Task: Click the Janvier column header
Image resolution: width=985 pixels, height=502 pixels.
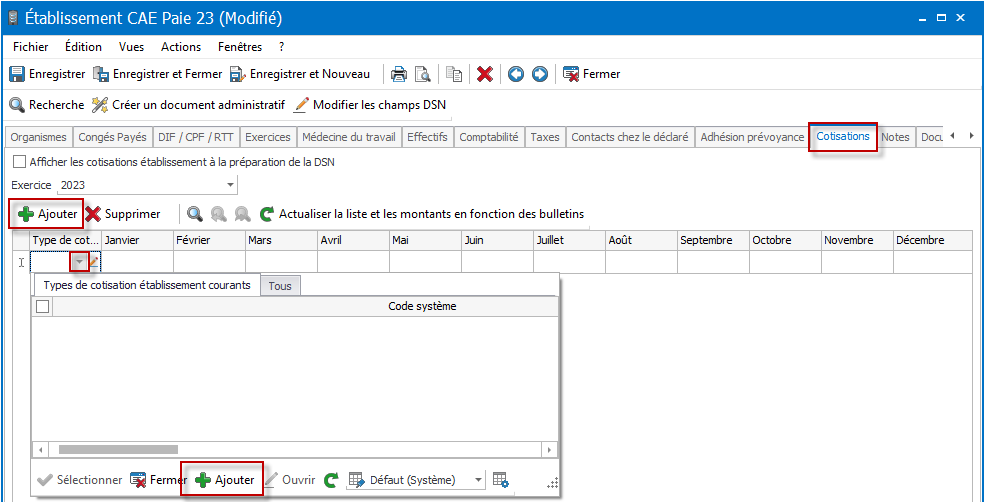Action: tap(138, 241)
